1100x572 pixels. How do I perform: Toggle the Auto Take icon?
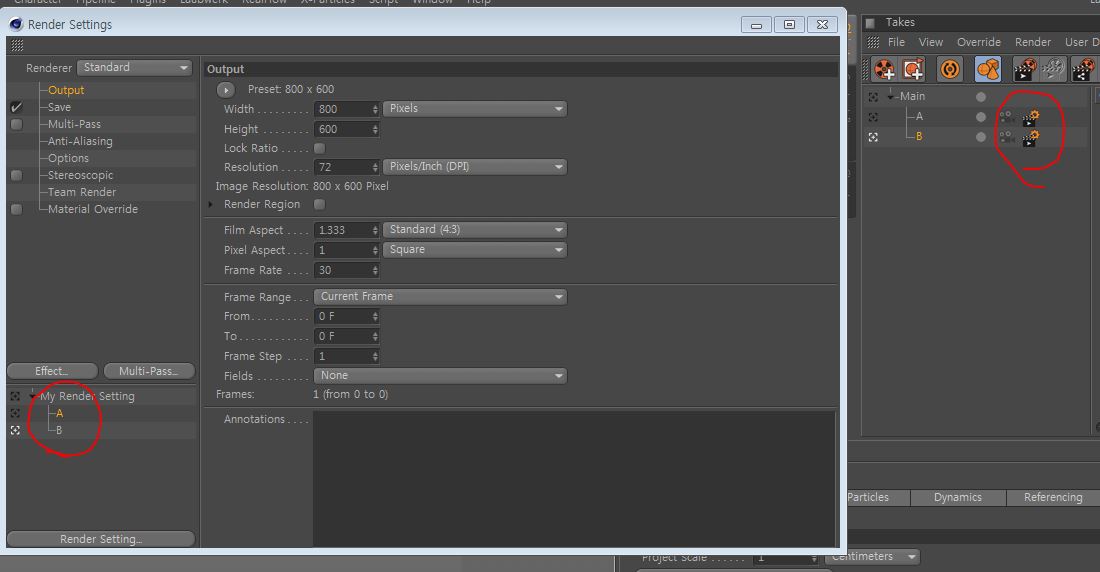point(950,69)
